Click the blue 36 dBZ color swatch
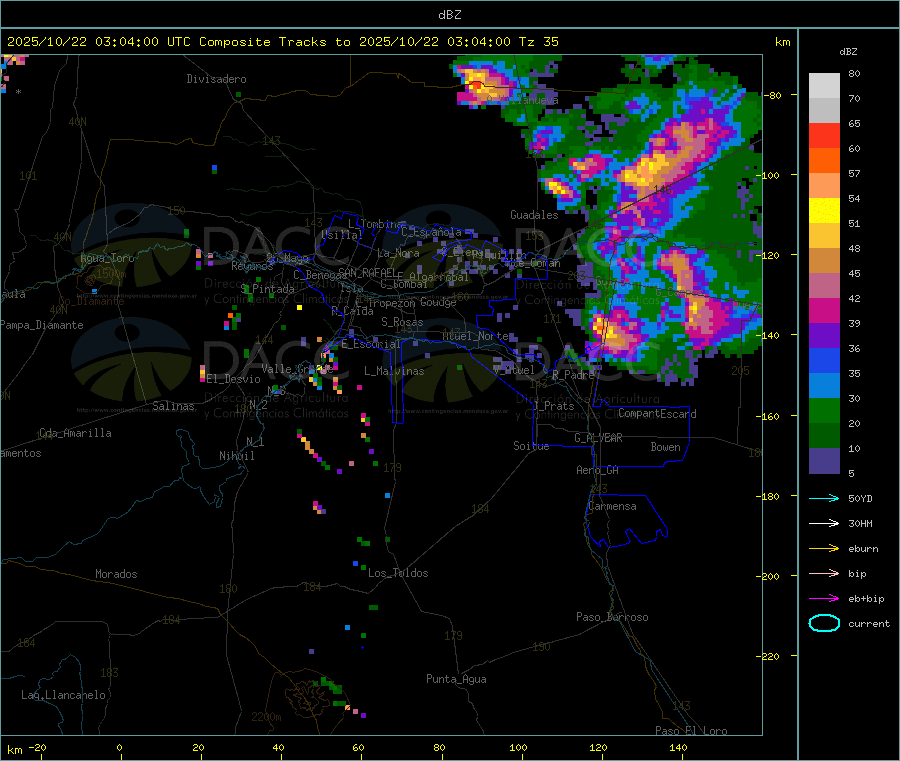The width and height of the screenshot is (900, 761). point(824,360)
